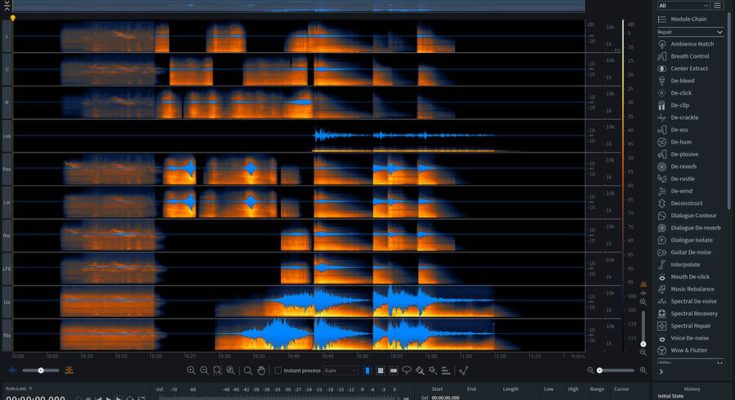Screen dimensions: 735x400
Task: Click the Mouth De-click module
Action: click(690, 276)
